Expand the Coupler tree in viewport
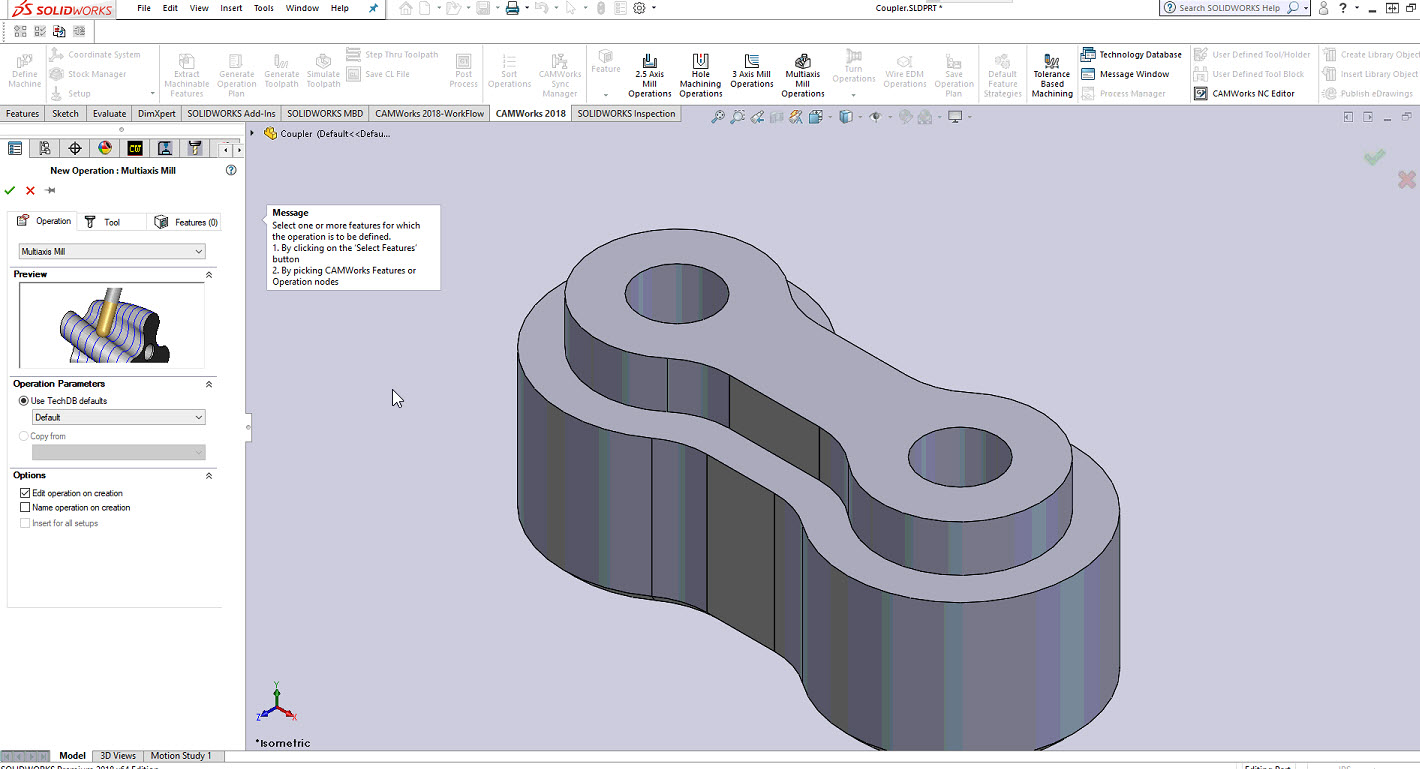The height and width of the screenshot is (769, 1420). (x=253, y=133)
